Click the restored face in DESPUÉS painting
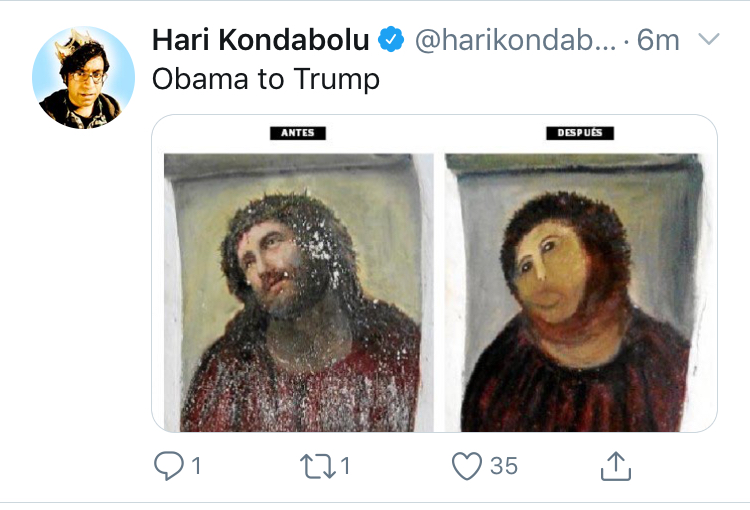750x510 pixels. pyautogui.click(x=550, y=273)
